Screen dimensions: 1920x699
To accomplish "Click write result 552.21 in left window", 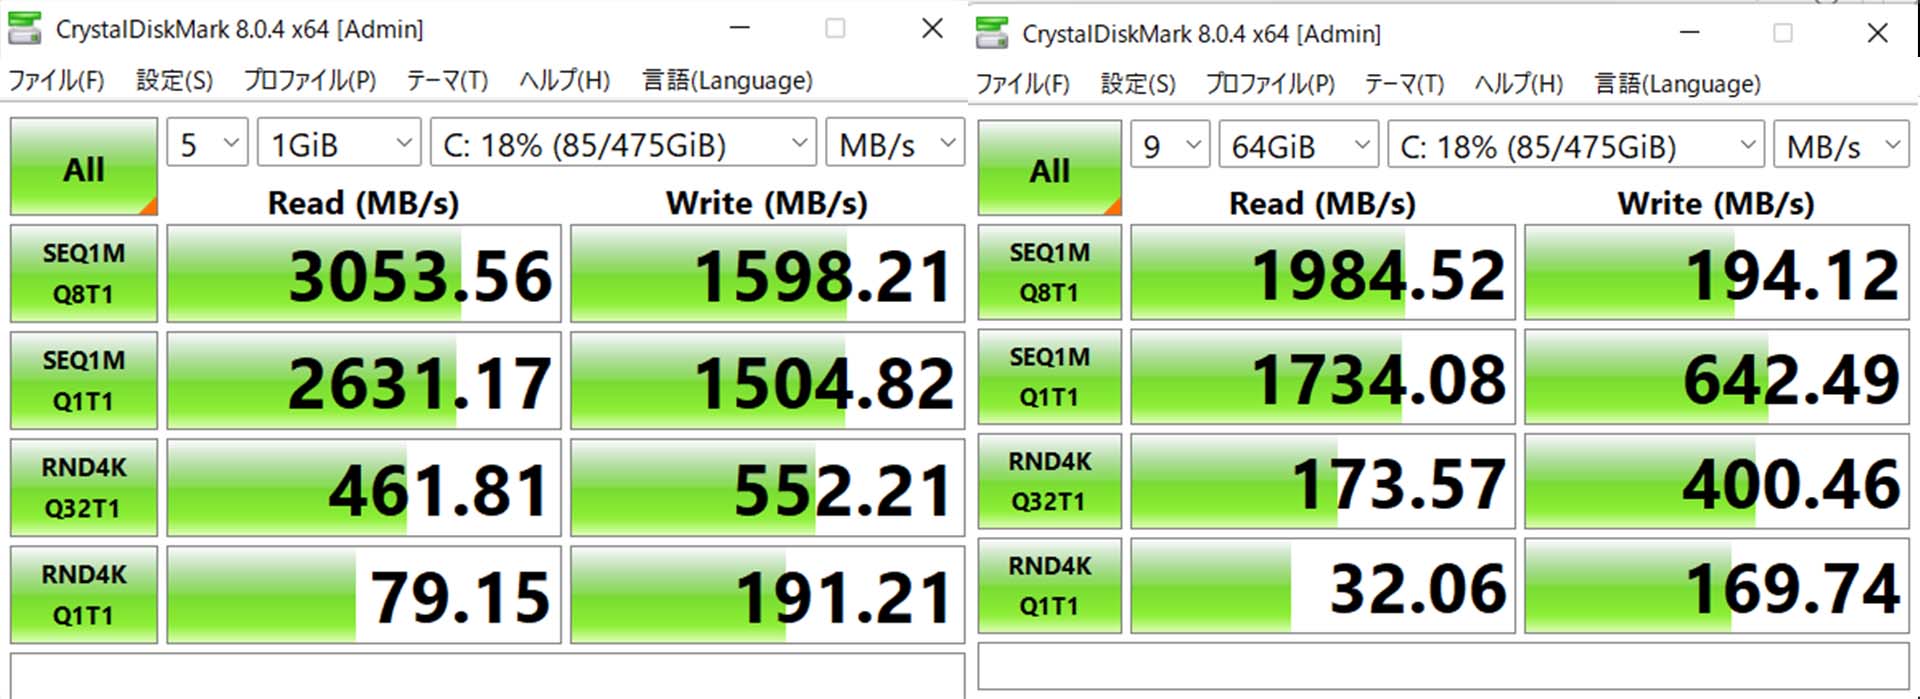I will point(767,487).
